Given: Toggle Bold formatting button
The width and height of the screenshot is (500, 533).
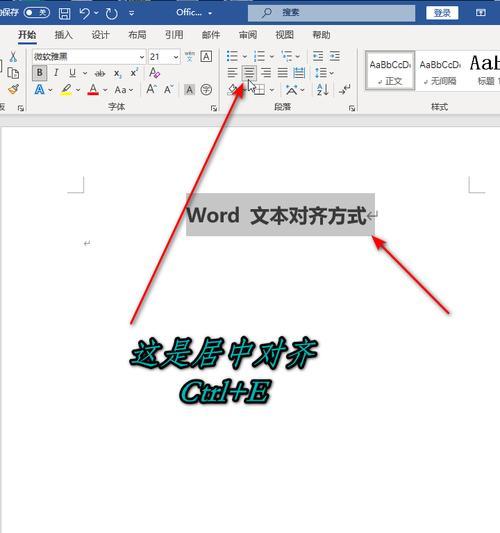Looking at the screenshot, I should pyautogui.click(x=39, y=73).
